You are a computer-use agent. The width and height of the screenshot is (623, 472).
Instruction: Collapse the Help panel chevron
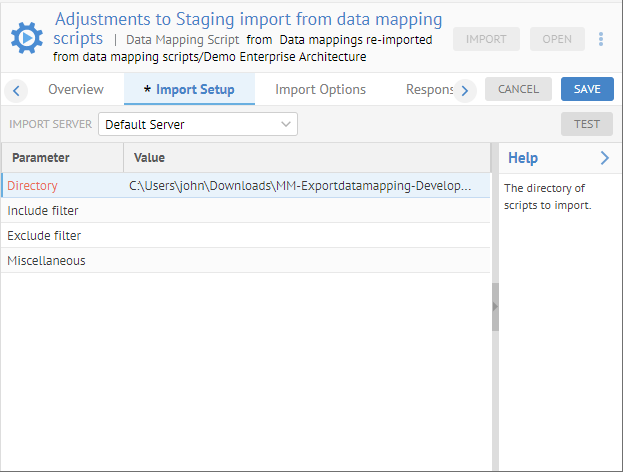click(x=604, y=158)
